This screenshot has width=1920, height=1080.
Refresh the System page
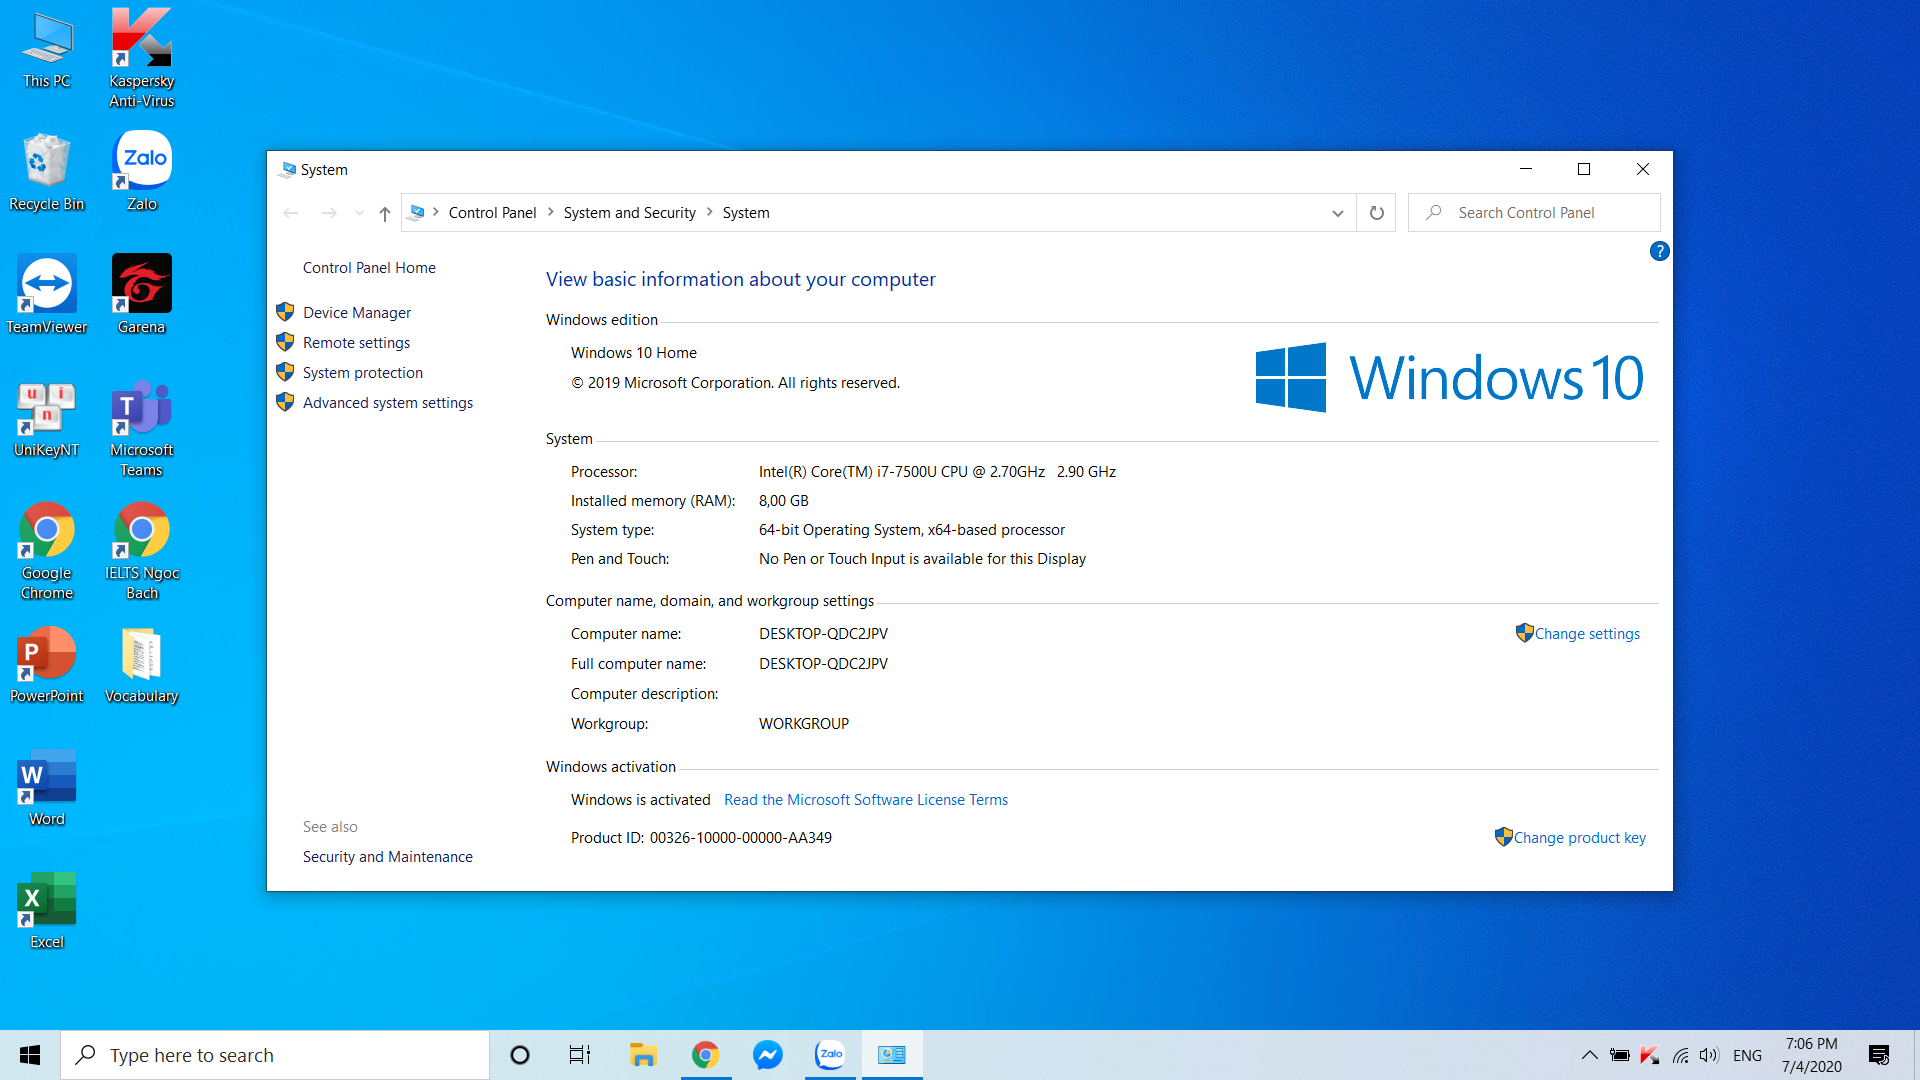[x=1376, y=213]
